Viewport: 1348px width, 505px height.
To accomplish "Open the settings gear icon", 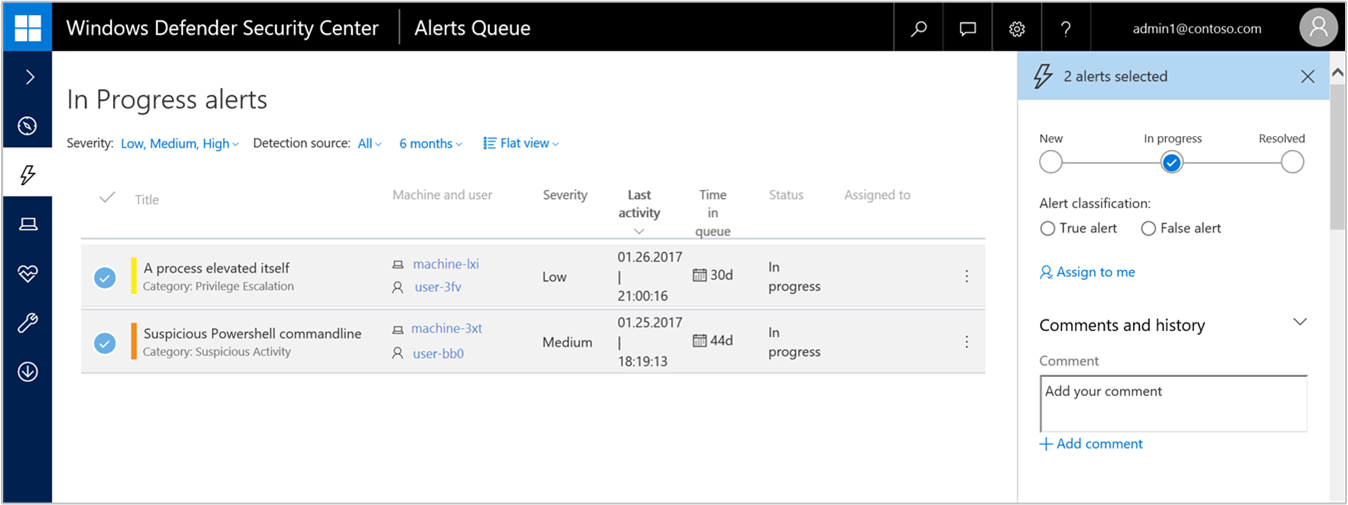I will click(x=1017, y=29).
